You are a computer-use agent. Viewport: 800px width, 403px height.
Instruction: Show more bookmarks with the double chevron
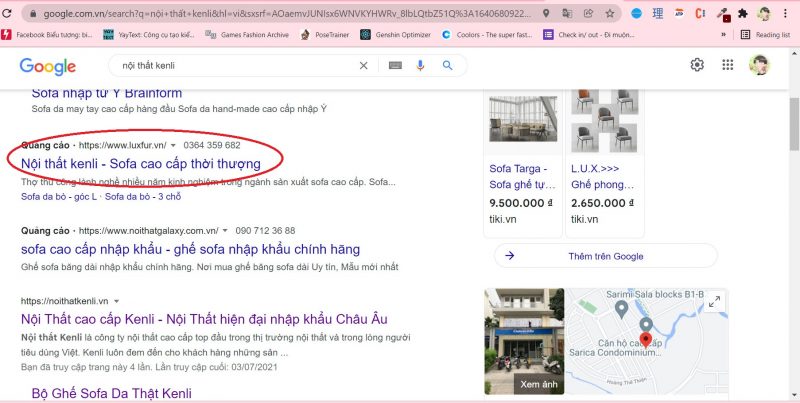coord(723,35)
